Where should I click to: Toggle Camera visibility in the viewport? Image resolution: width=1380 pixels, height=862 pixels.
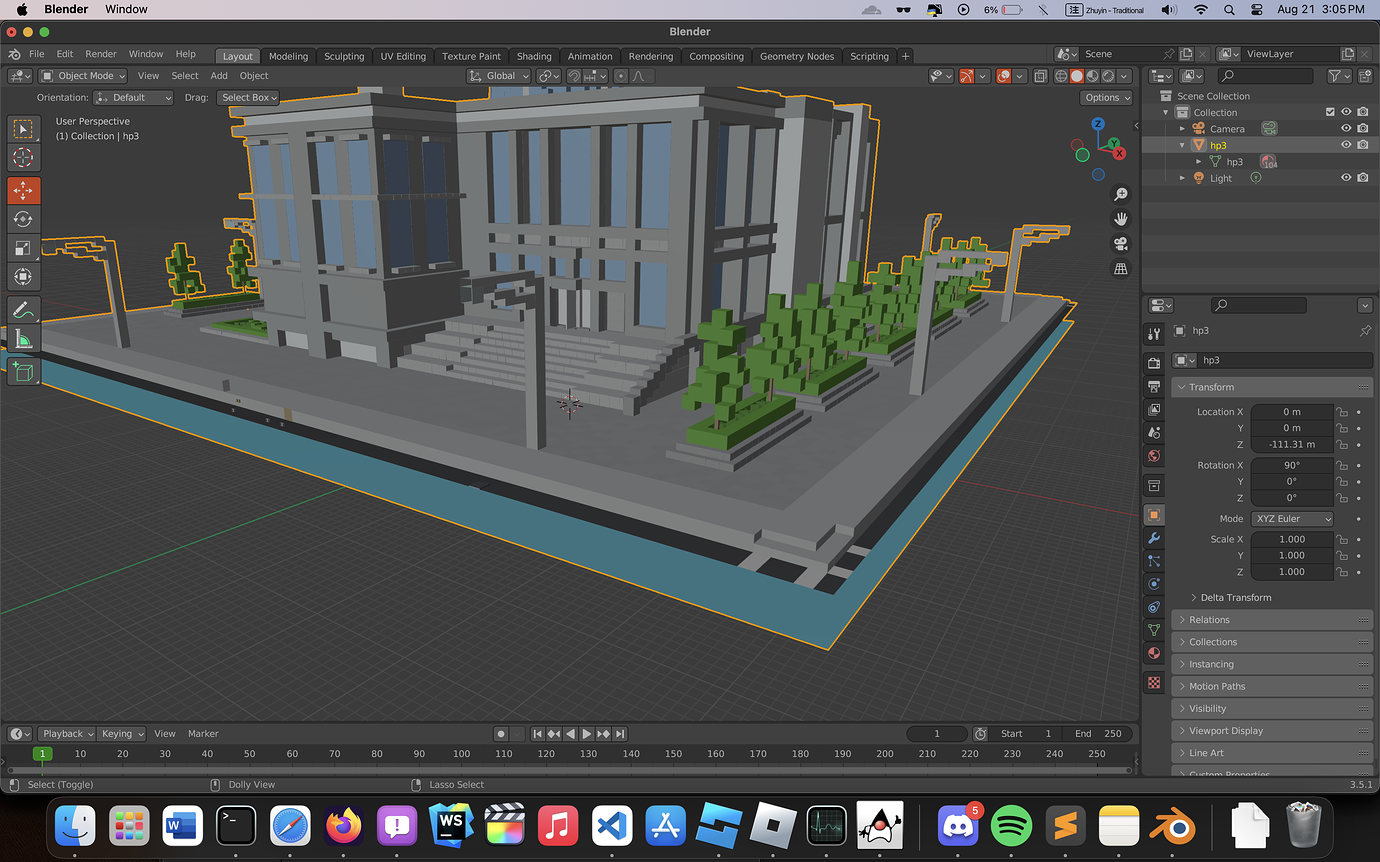pos(1346,128)
